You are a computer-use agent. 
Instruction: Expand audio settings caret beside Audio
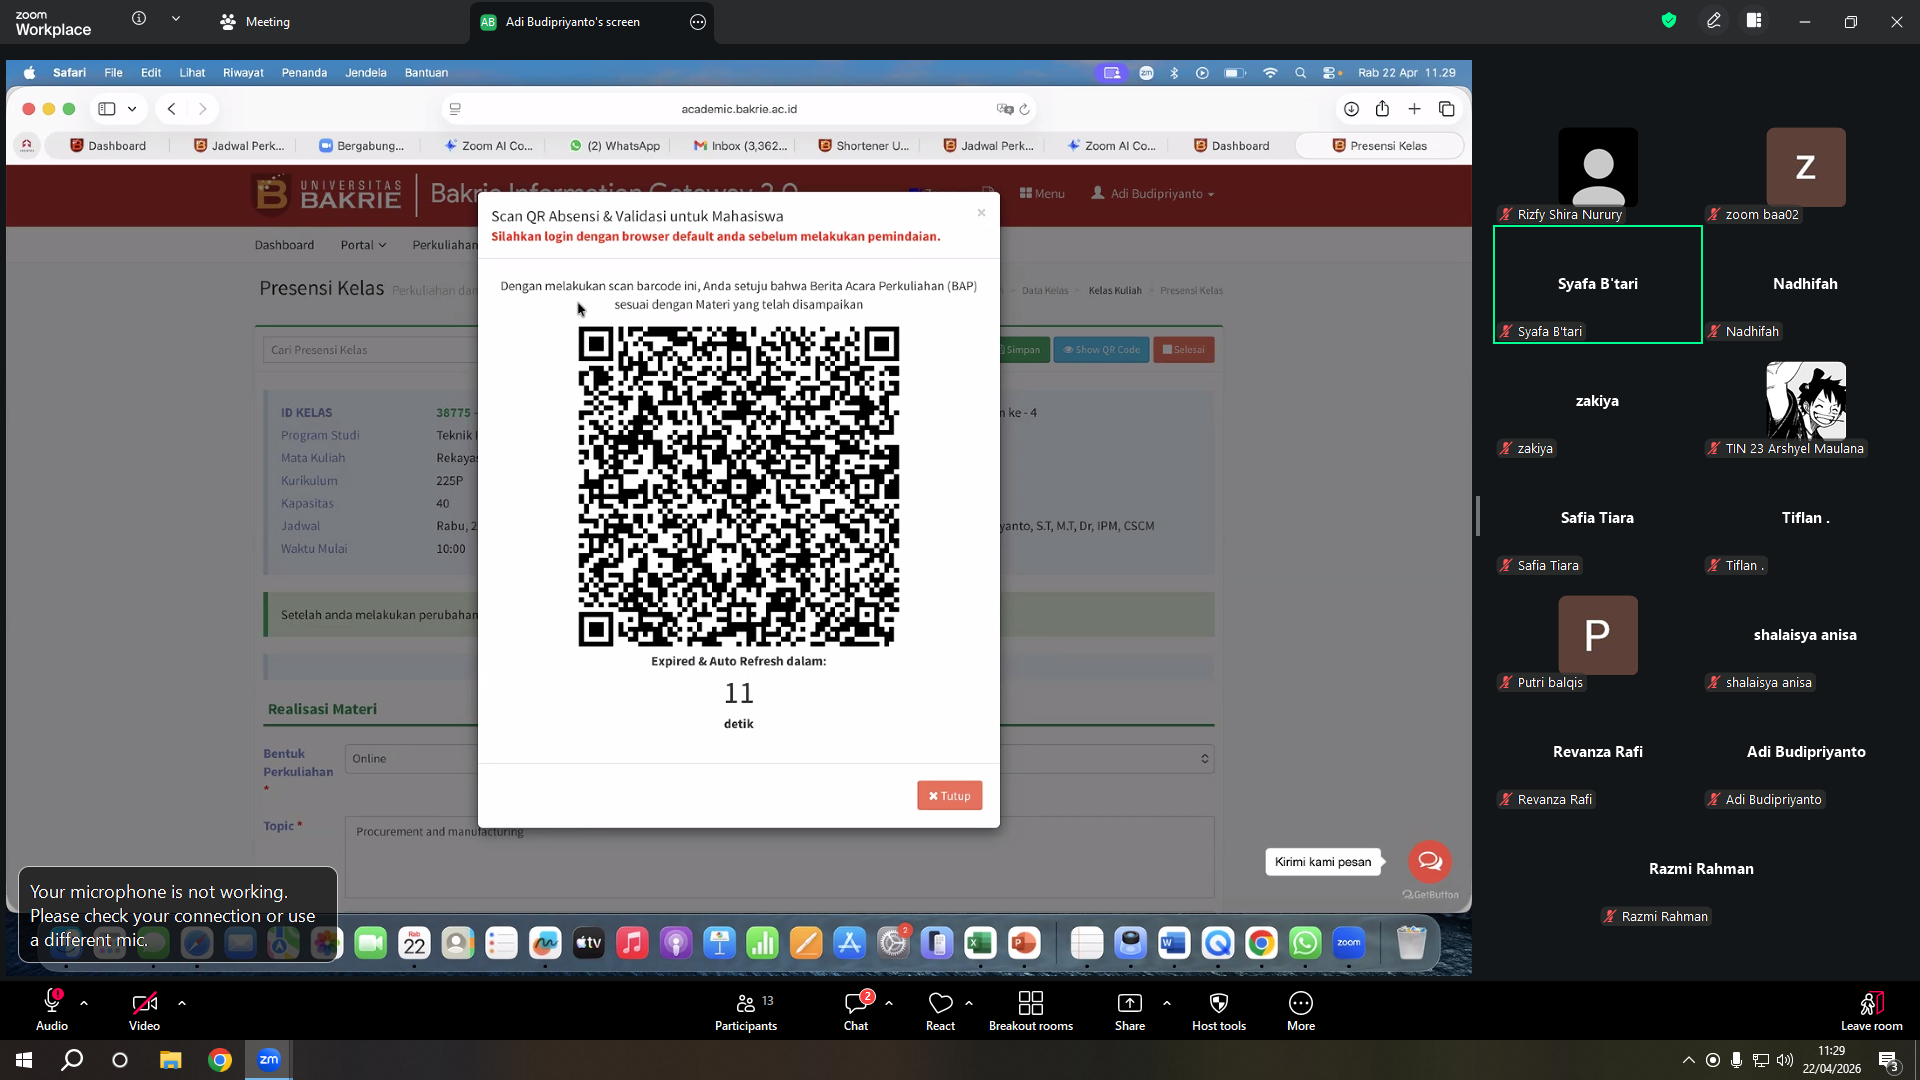click(84, 1002)
